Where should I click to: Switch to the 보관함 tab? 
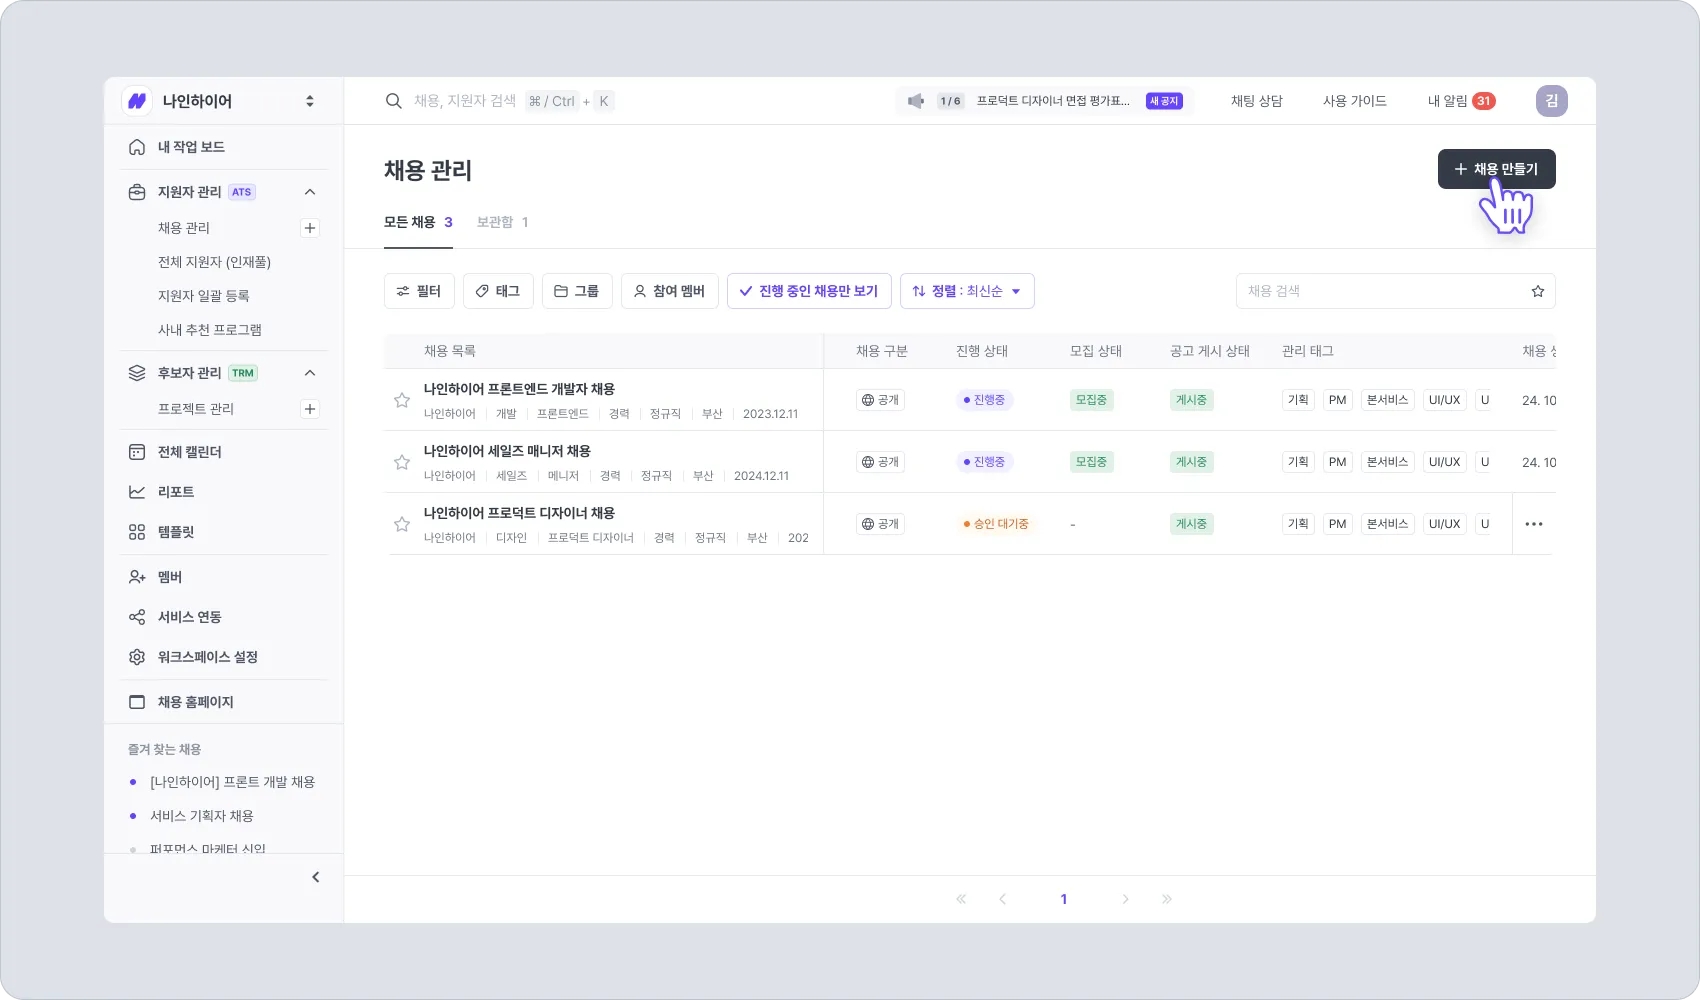502,222
